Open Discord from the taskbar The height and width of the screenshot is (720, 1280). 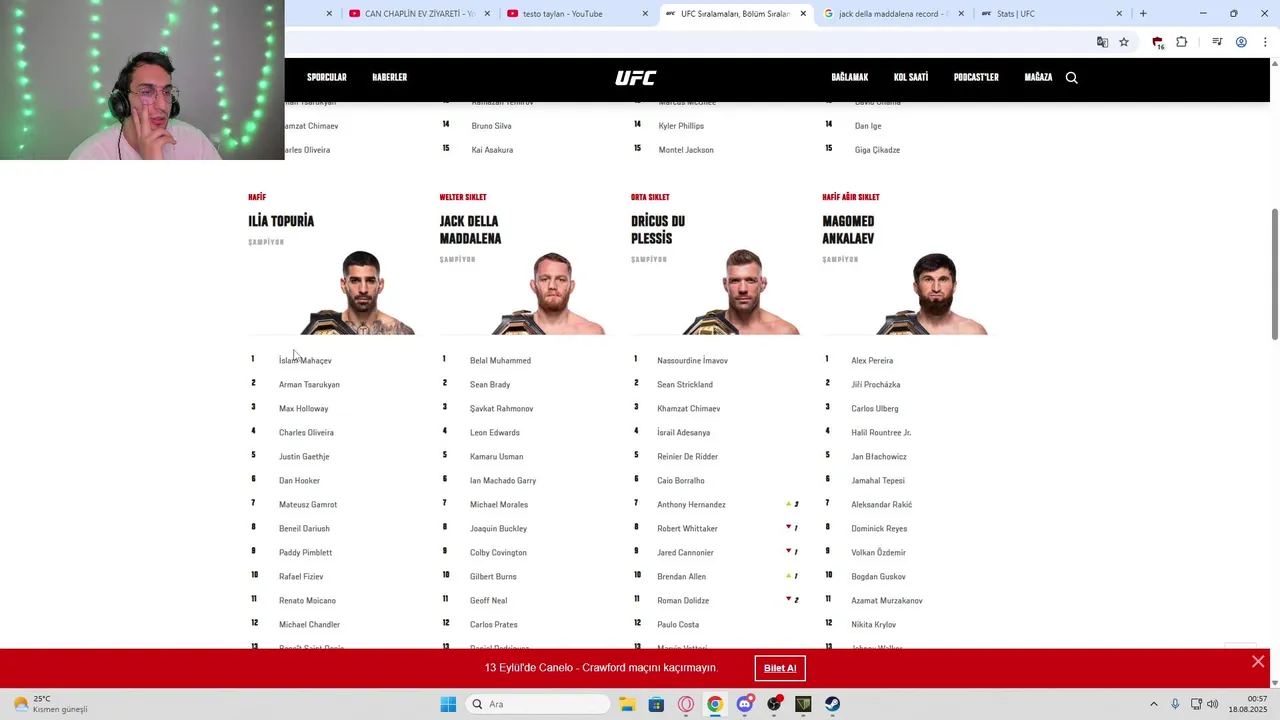[744, 704]
